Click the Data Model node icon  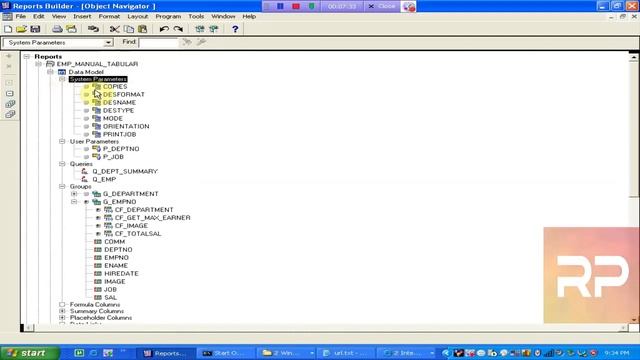(62, 72)
